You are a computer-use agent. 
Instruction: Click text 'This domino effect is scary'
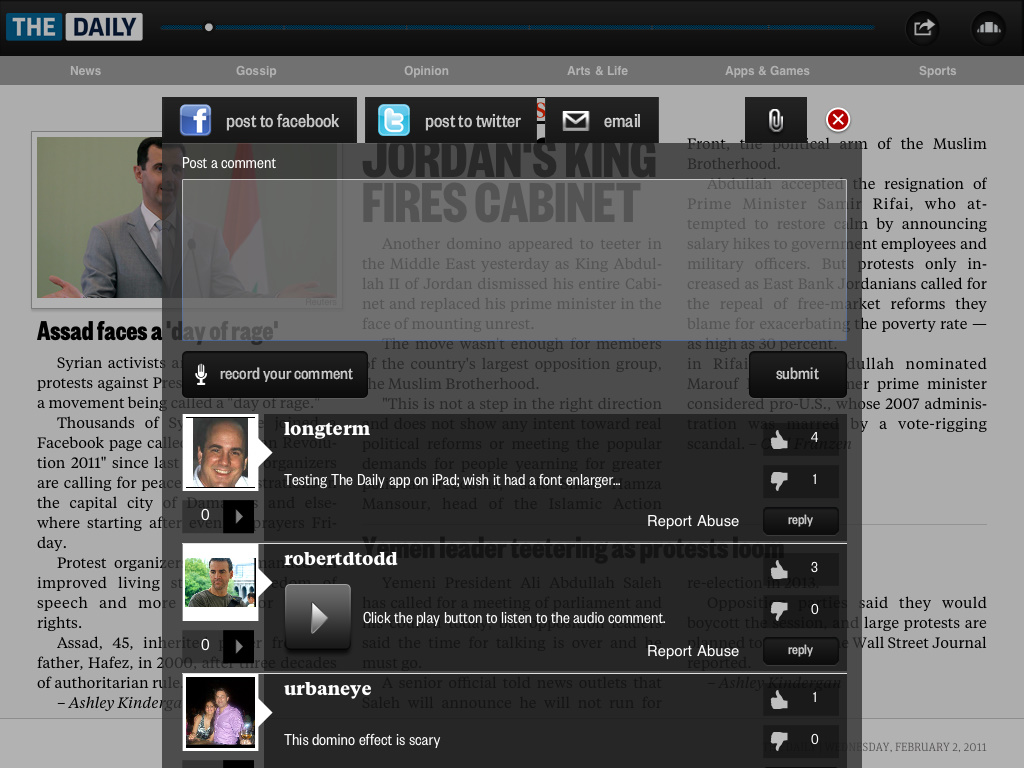(x=362, y=740)
